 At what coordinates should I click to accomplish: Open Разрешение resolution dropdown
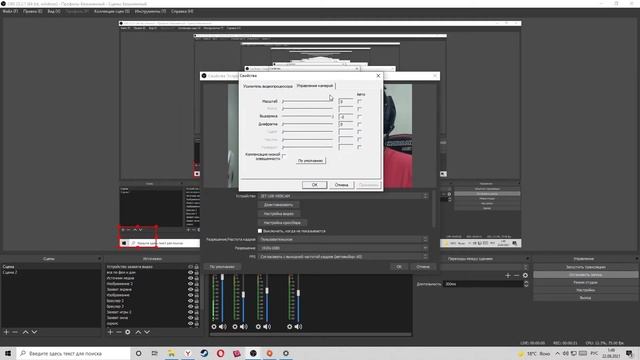pos(344,248)
